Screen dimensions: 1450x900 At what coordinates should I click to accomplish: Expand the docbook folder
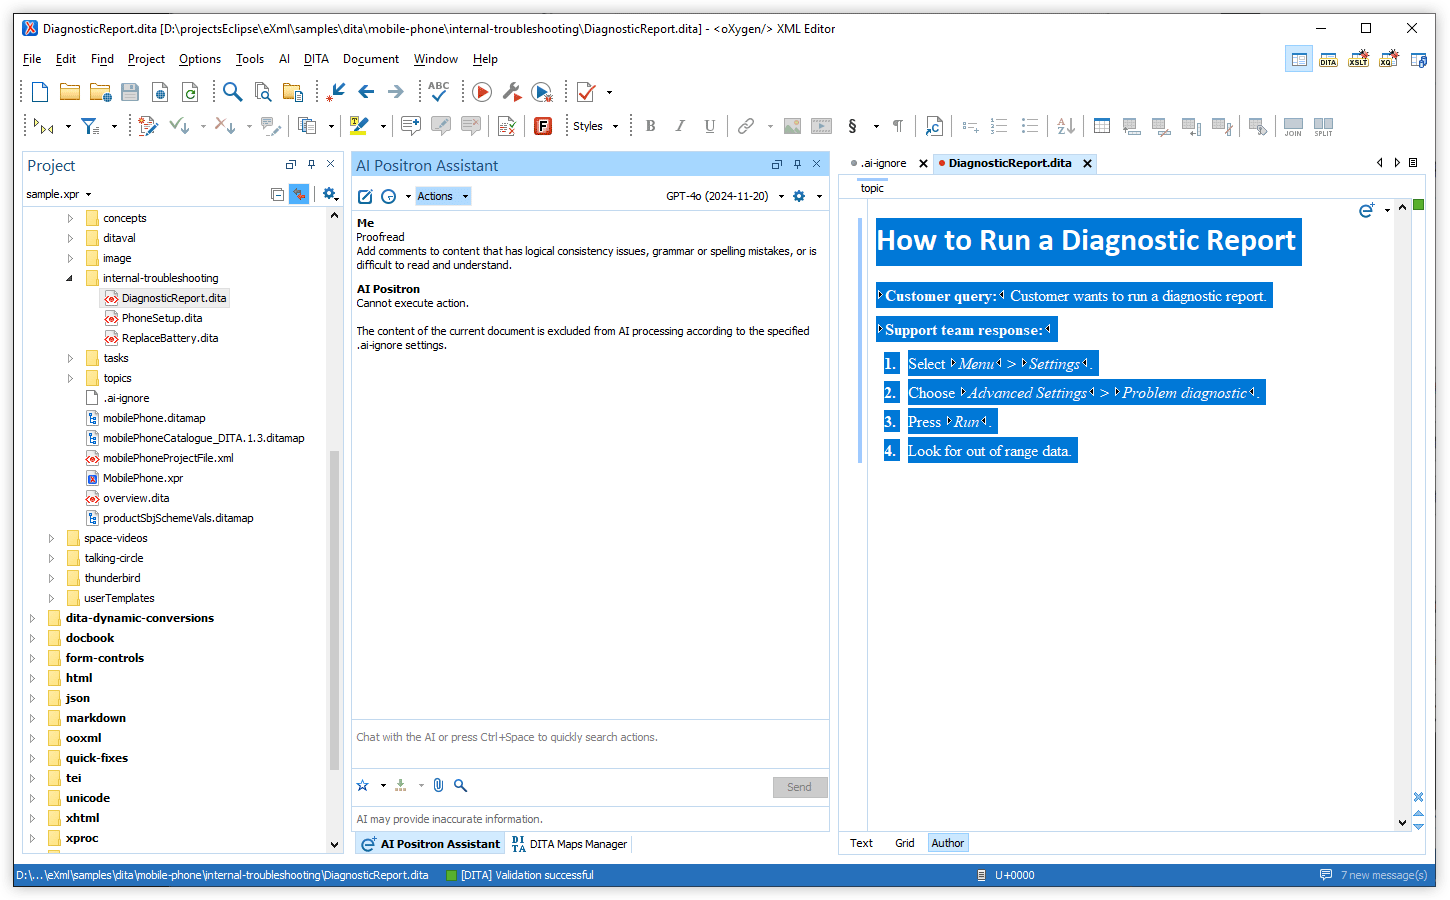(x=33, y=638)
